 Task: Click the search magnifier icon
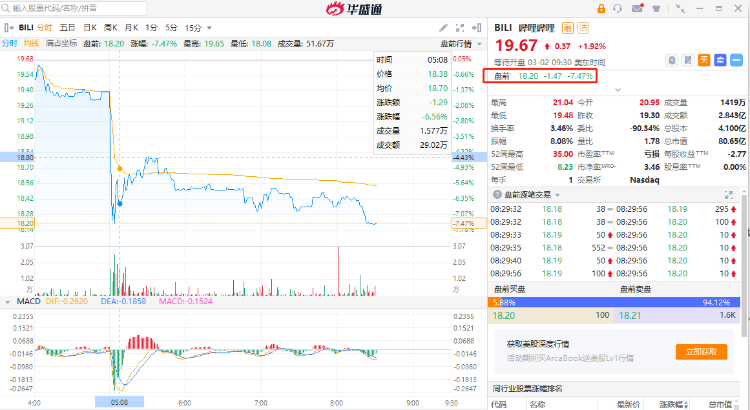pyautogui.click(x=6, y=8)
